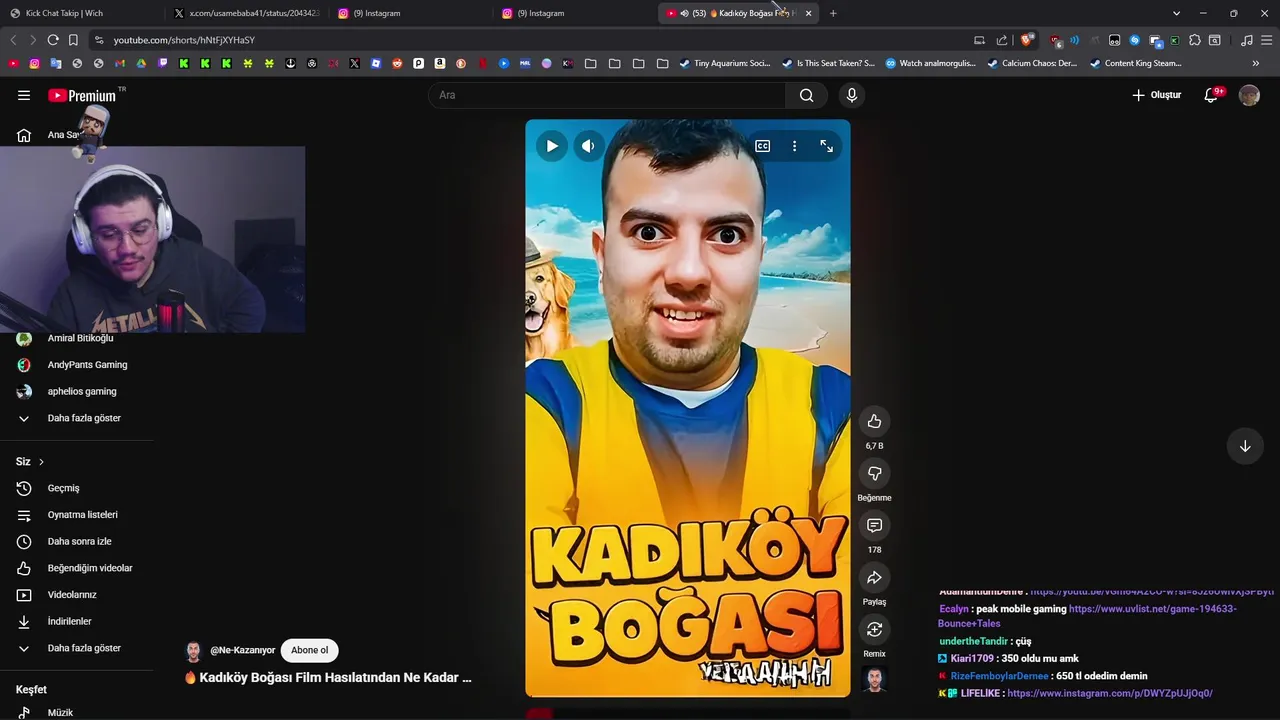The height and width of the screenshot is (720, 1280).
Task: Bookmark this page icon
Action: click(x=73, y=40)
